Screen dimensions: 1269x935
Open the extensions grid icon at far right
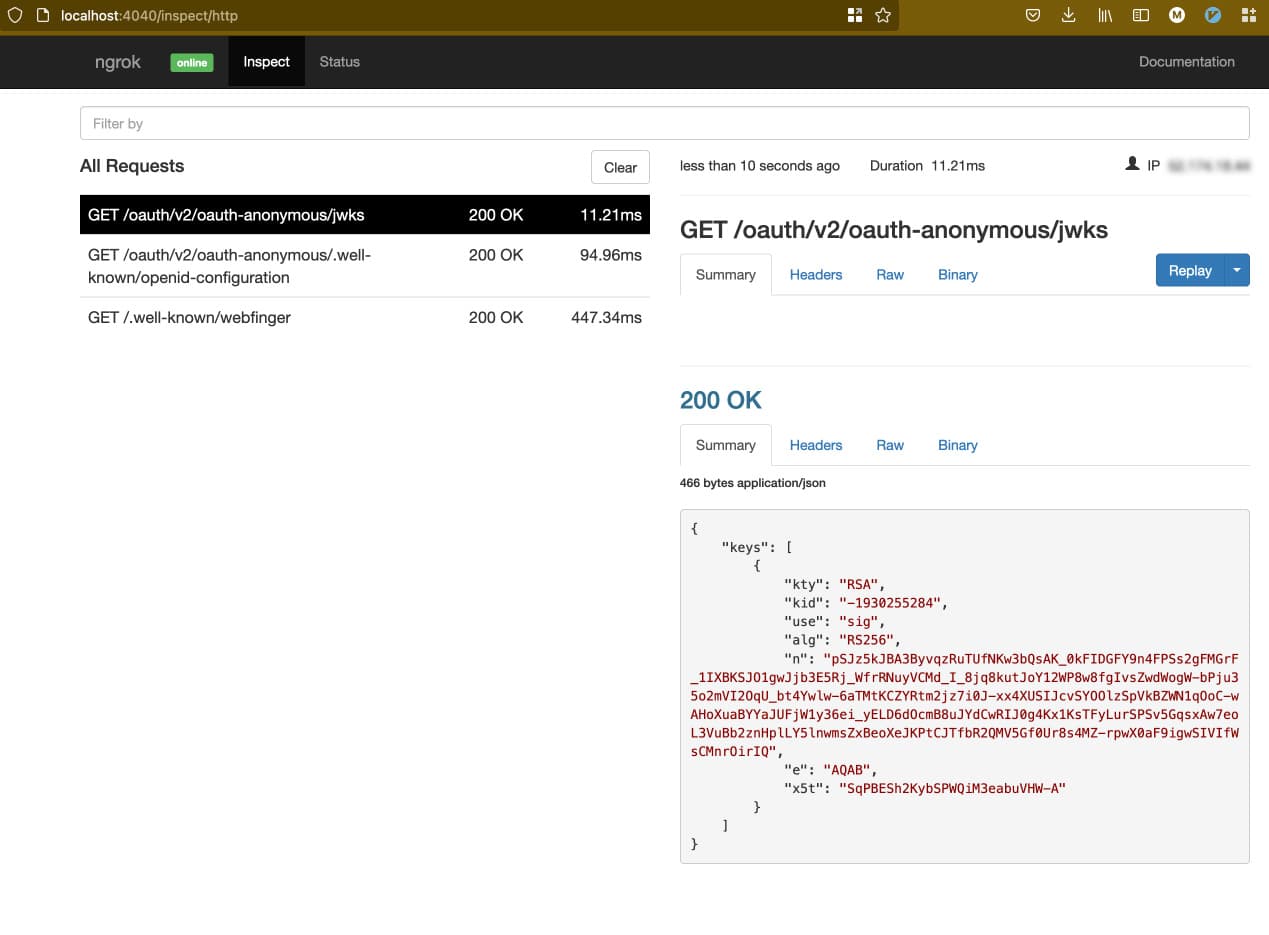point(1248,15)
